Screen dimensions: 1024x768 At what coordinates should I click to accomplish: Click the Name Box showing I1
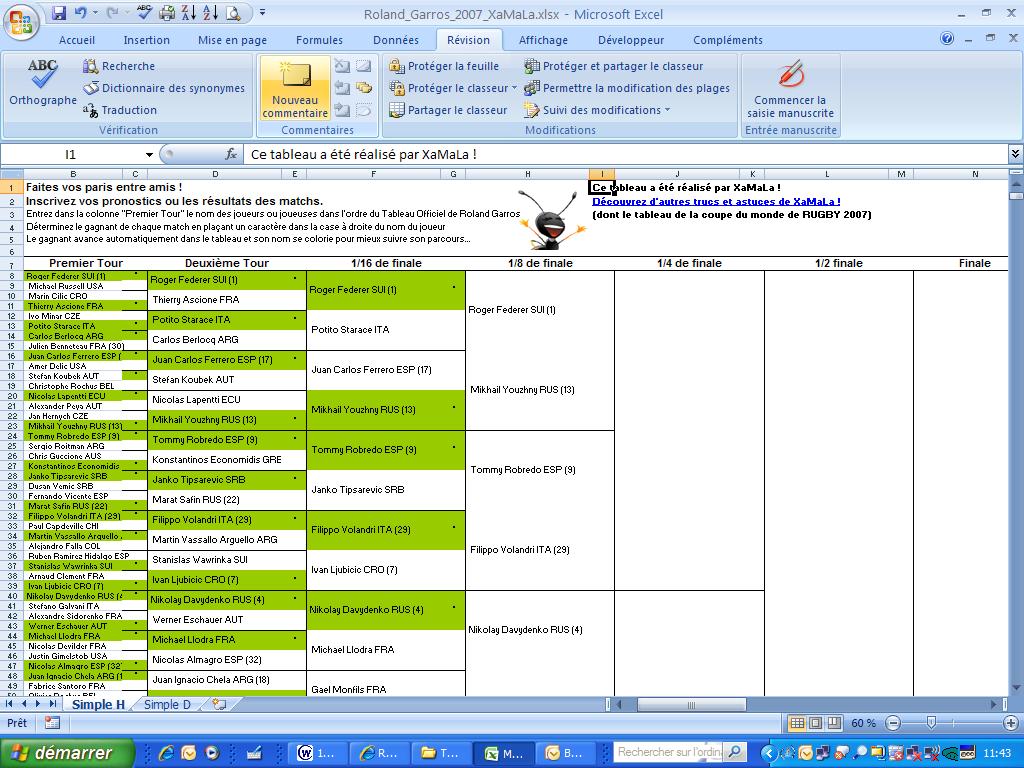[71, 155]
